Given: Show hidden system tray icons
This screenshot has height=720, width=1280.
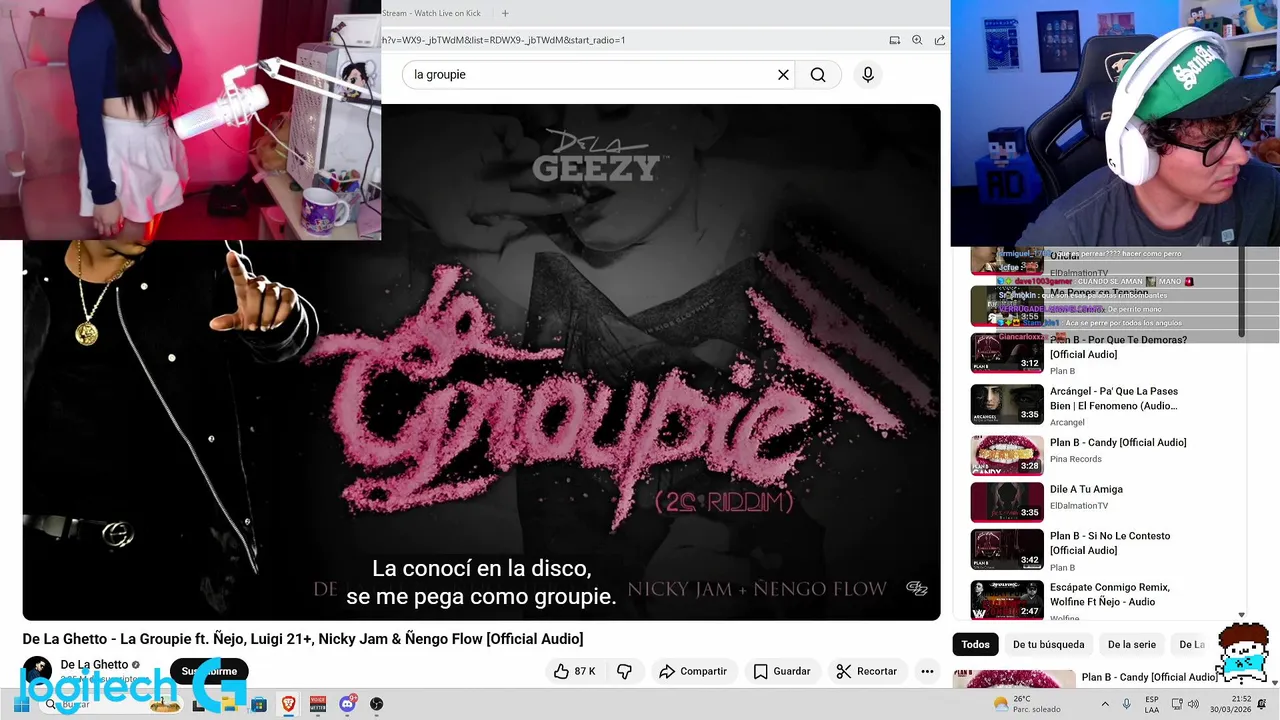Looking at the screenshot, I should pos(1105,704).
